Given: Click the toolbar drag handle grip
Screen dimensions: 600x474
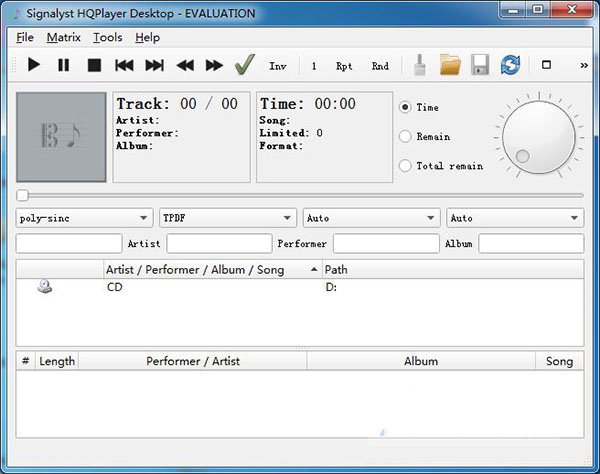Looking at the screenshot, I should tap(13, 65).
